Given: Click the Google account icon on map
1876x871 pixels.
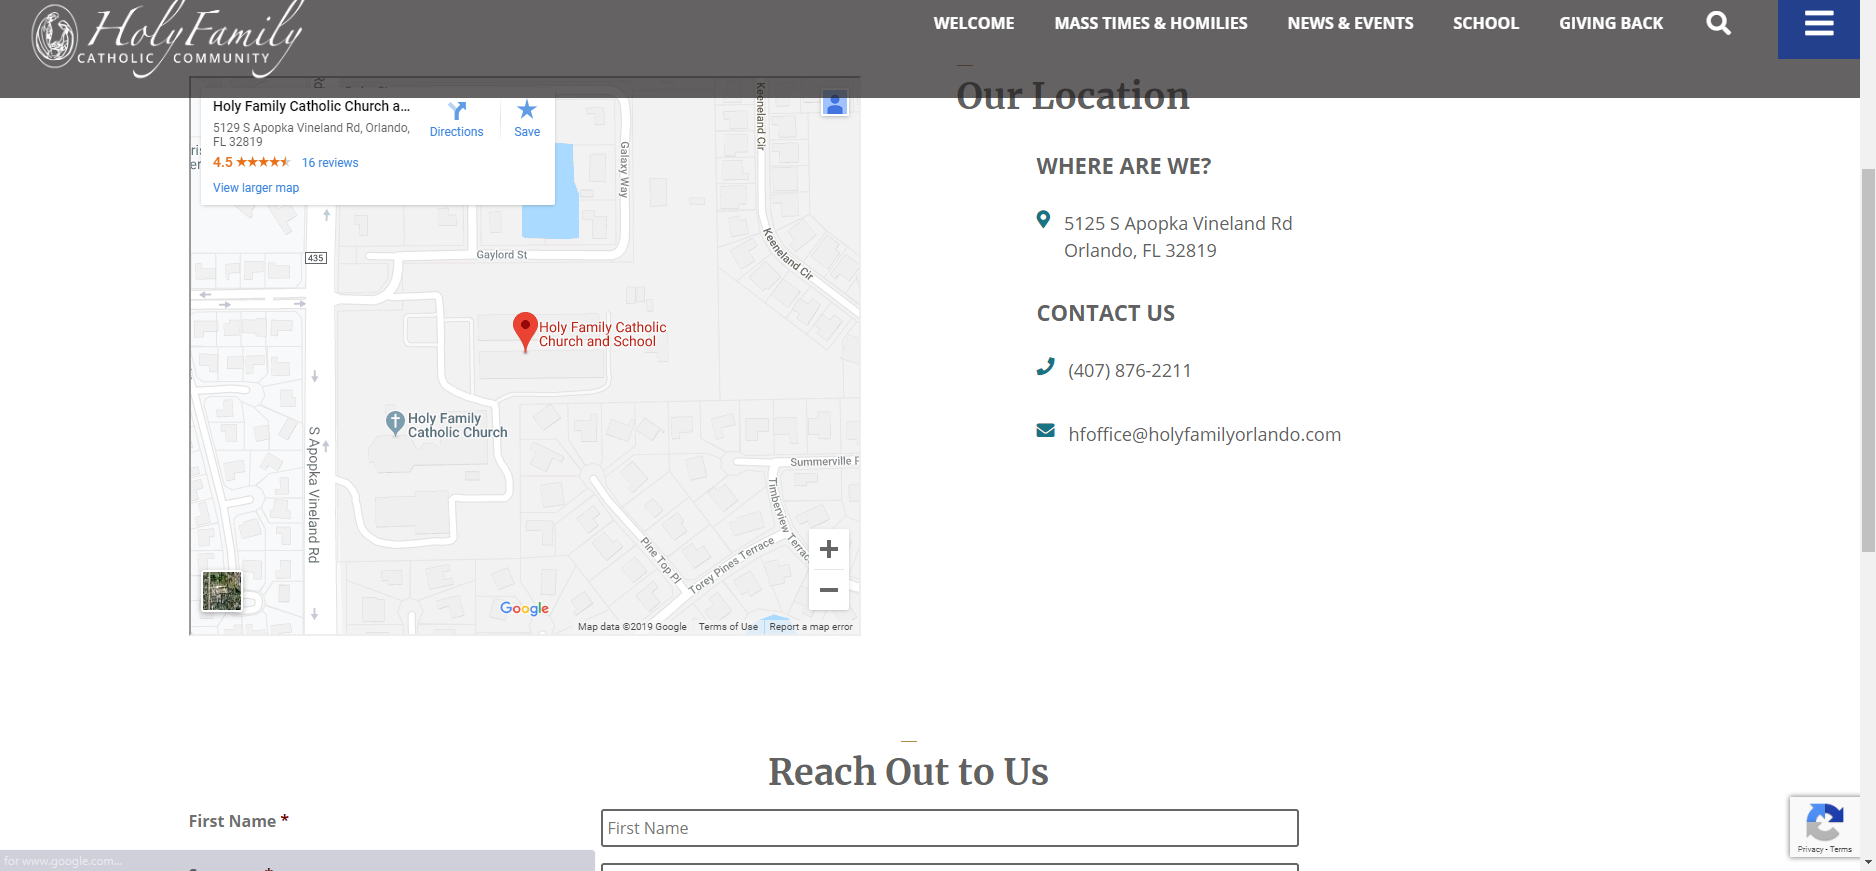Looking at the screenshot, I should [x=835, y=103].
